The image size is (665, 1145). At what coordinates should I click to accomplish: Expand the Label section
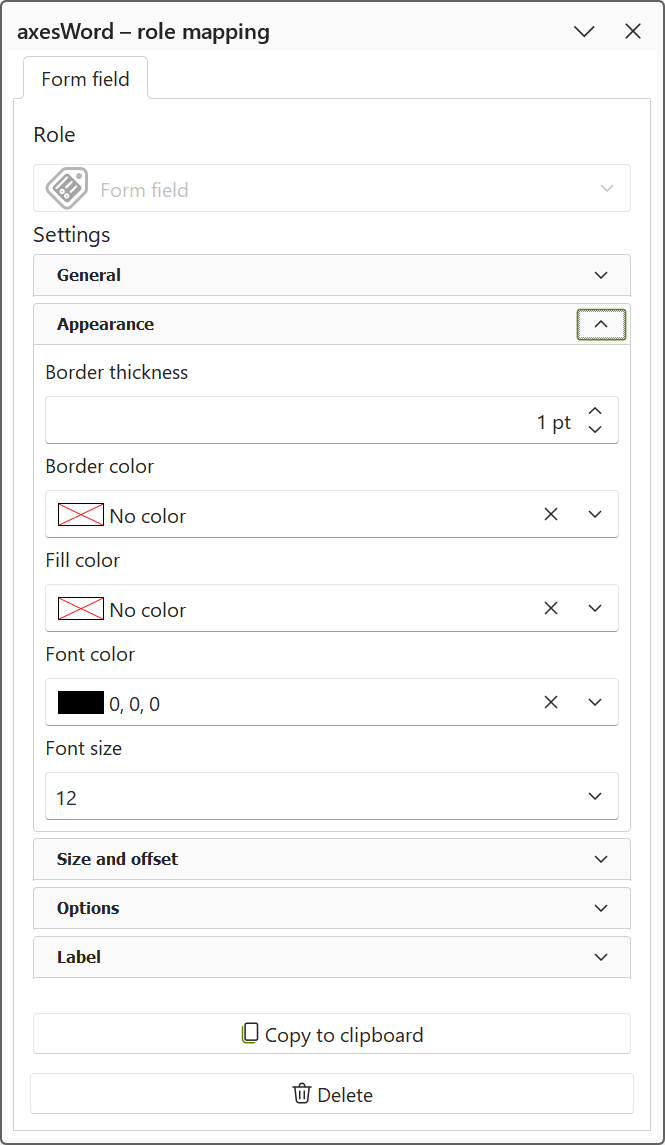pyautogui.click(x=601, y=957)
